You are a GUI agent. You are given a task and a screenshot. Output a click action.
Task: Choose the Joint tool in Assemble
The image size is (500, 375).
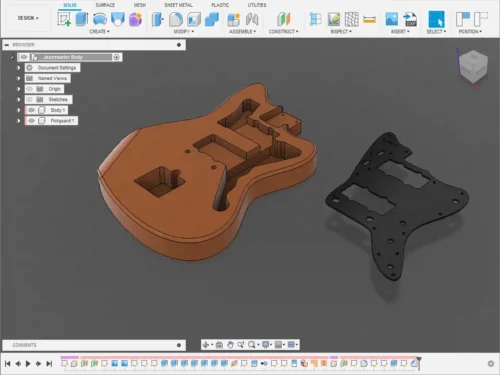point(252,19)
